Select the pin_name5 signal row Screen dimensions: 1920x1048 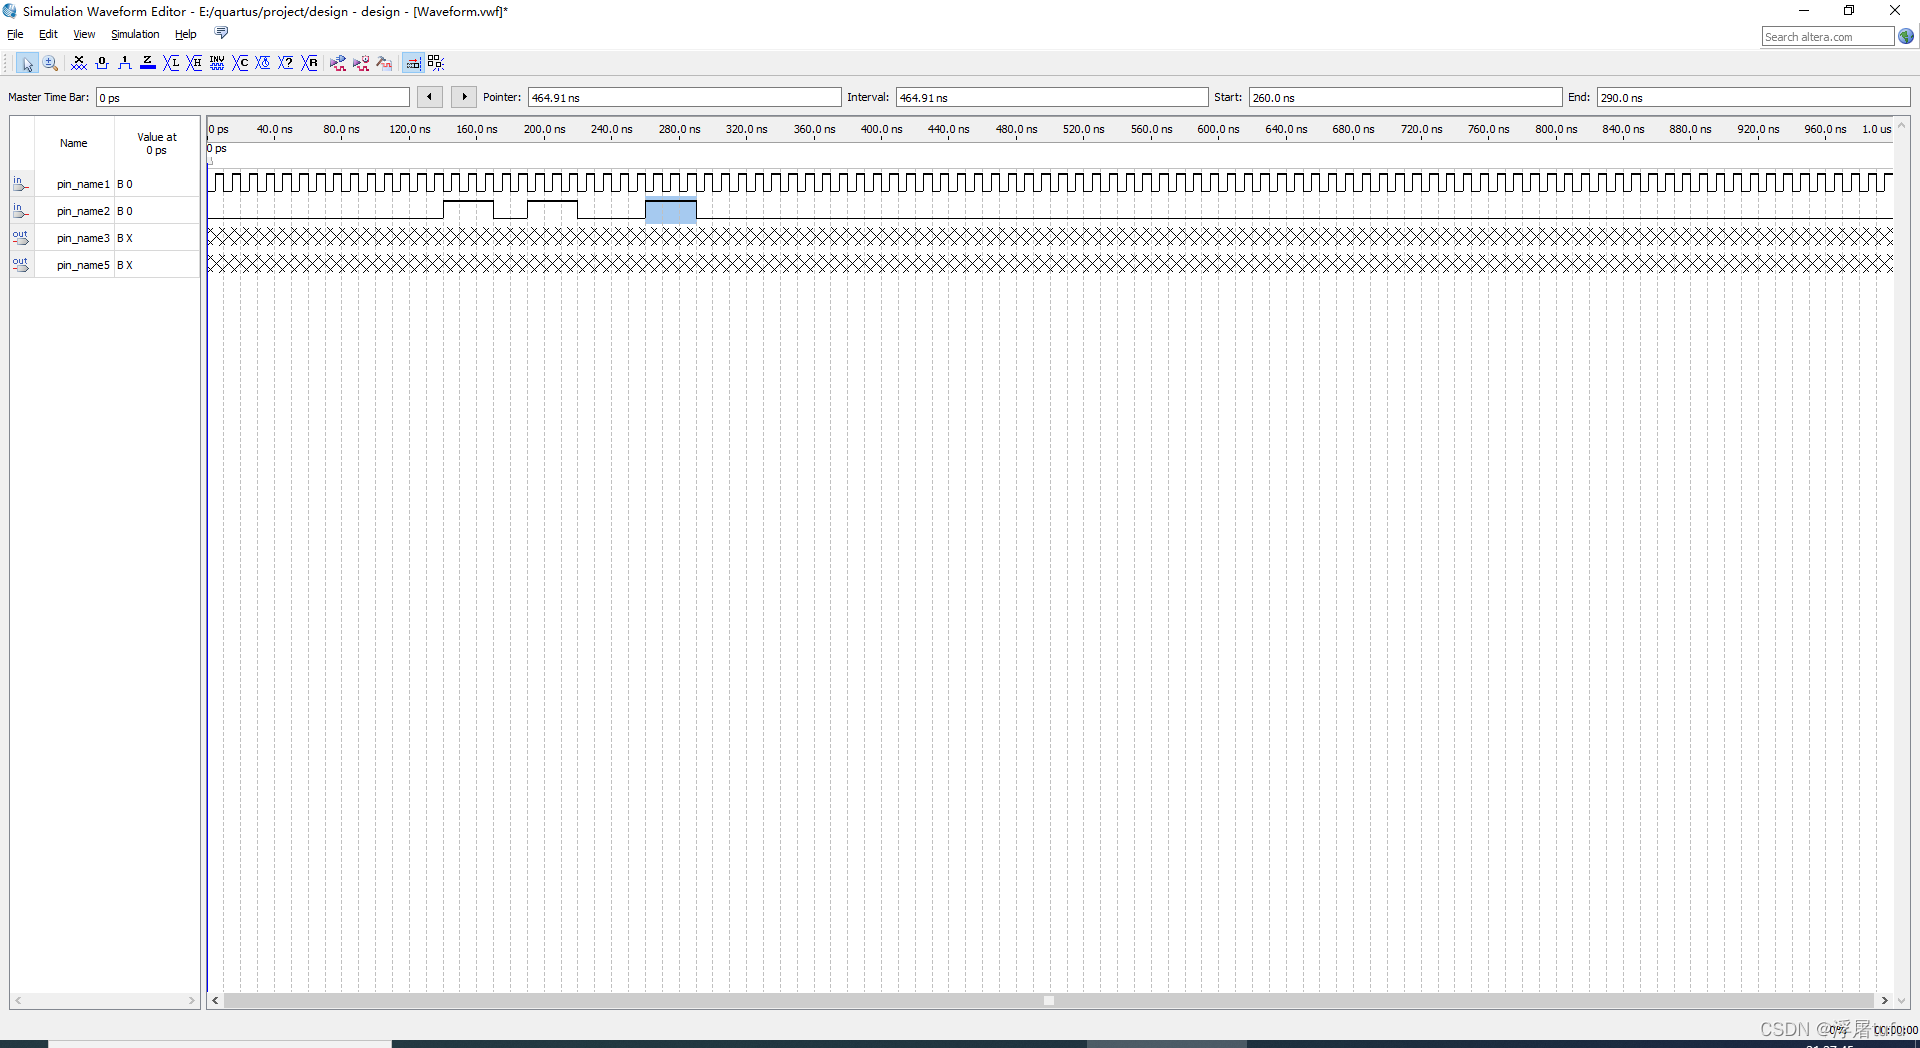coord(105,265)
